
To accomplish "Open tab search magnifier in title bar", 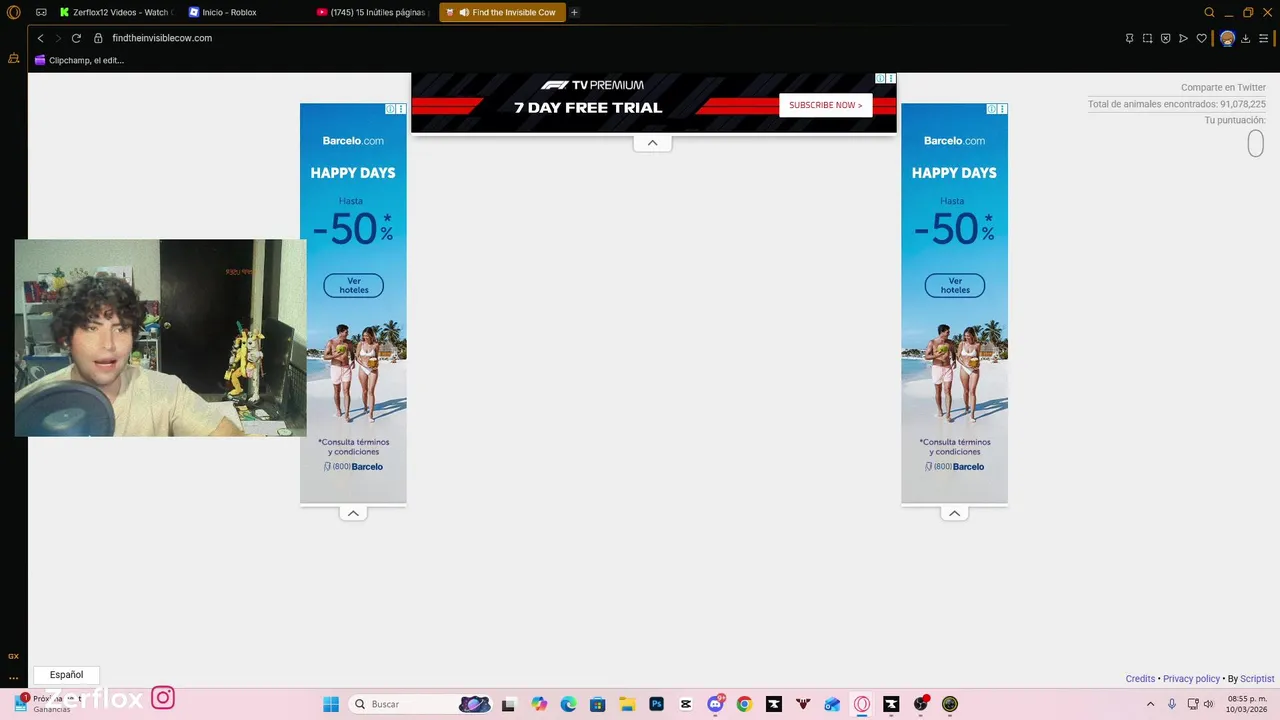I will coord(1209,12).
